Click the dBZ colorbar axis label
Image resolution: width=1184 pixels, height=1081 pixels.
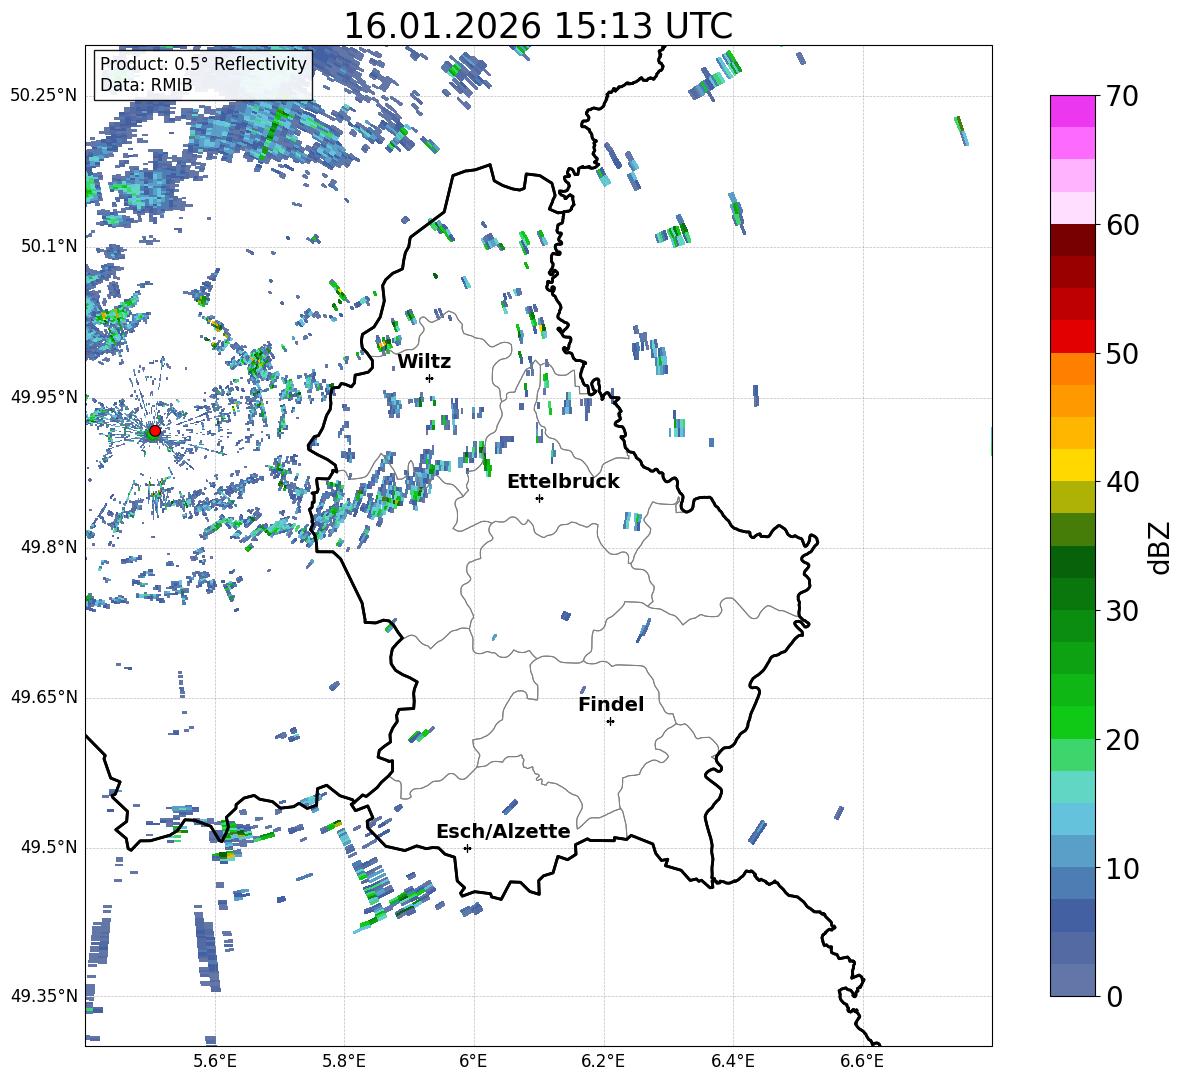[1161, 548]
